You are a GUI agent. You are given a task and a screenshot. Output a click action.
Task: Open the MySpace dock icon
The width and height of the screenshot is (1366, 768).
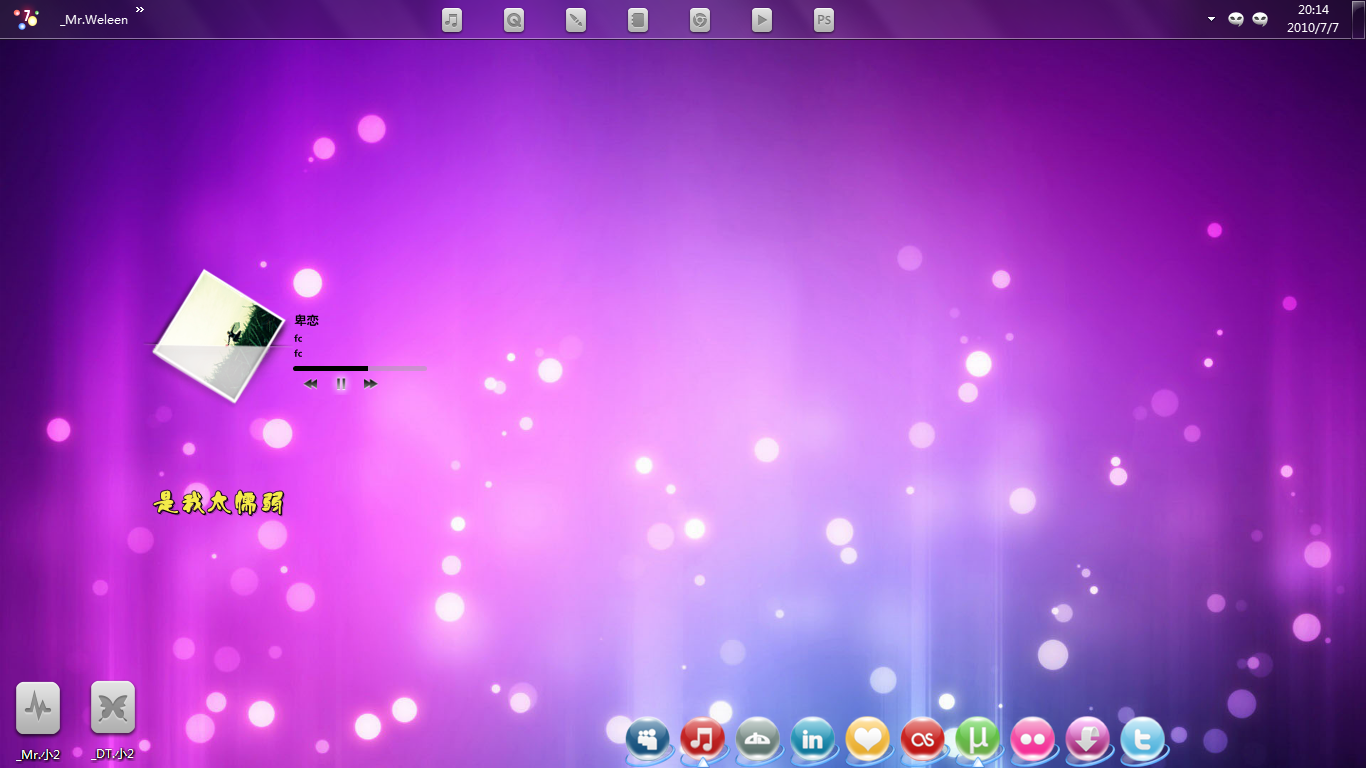click(648, 740)
